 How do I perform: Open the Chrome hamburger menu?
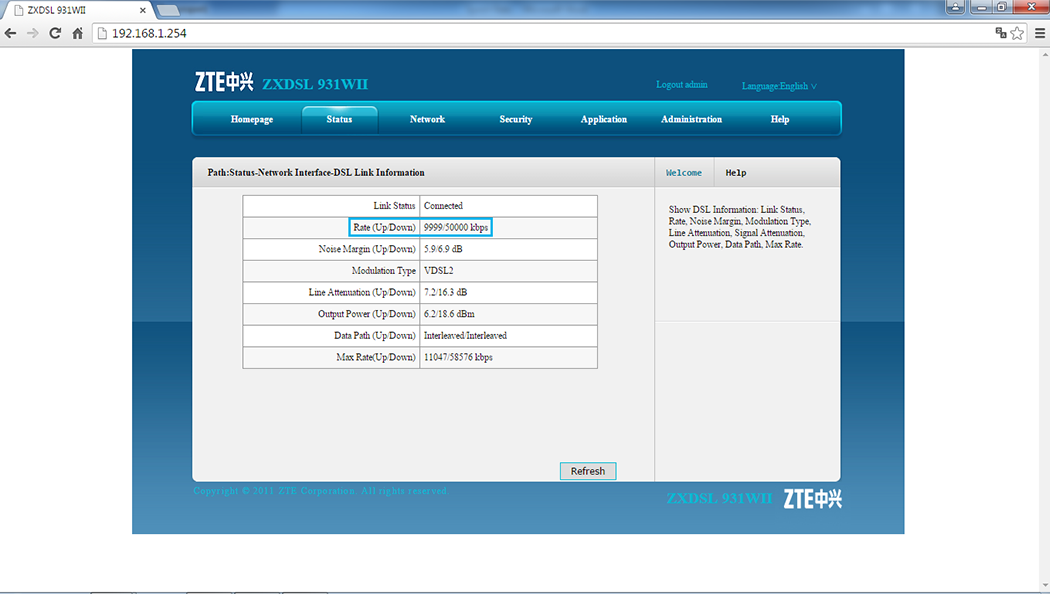tap(1039, 33)
